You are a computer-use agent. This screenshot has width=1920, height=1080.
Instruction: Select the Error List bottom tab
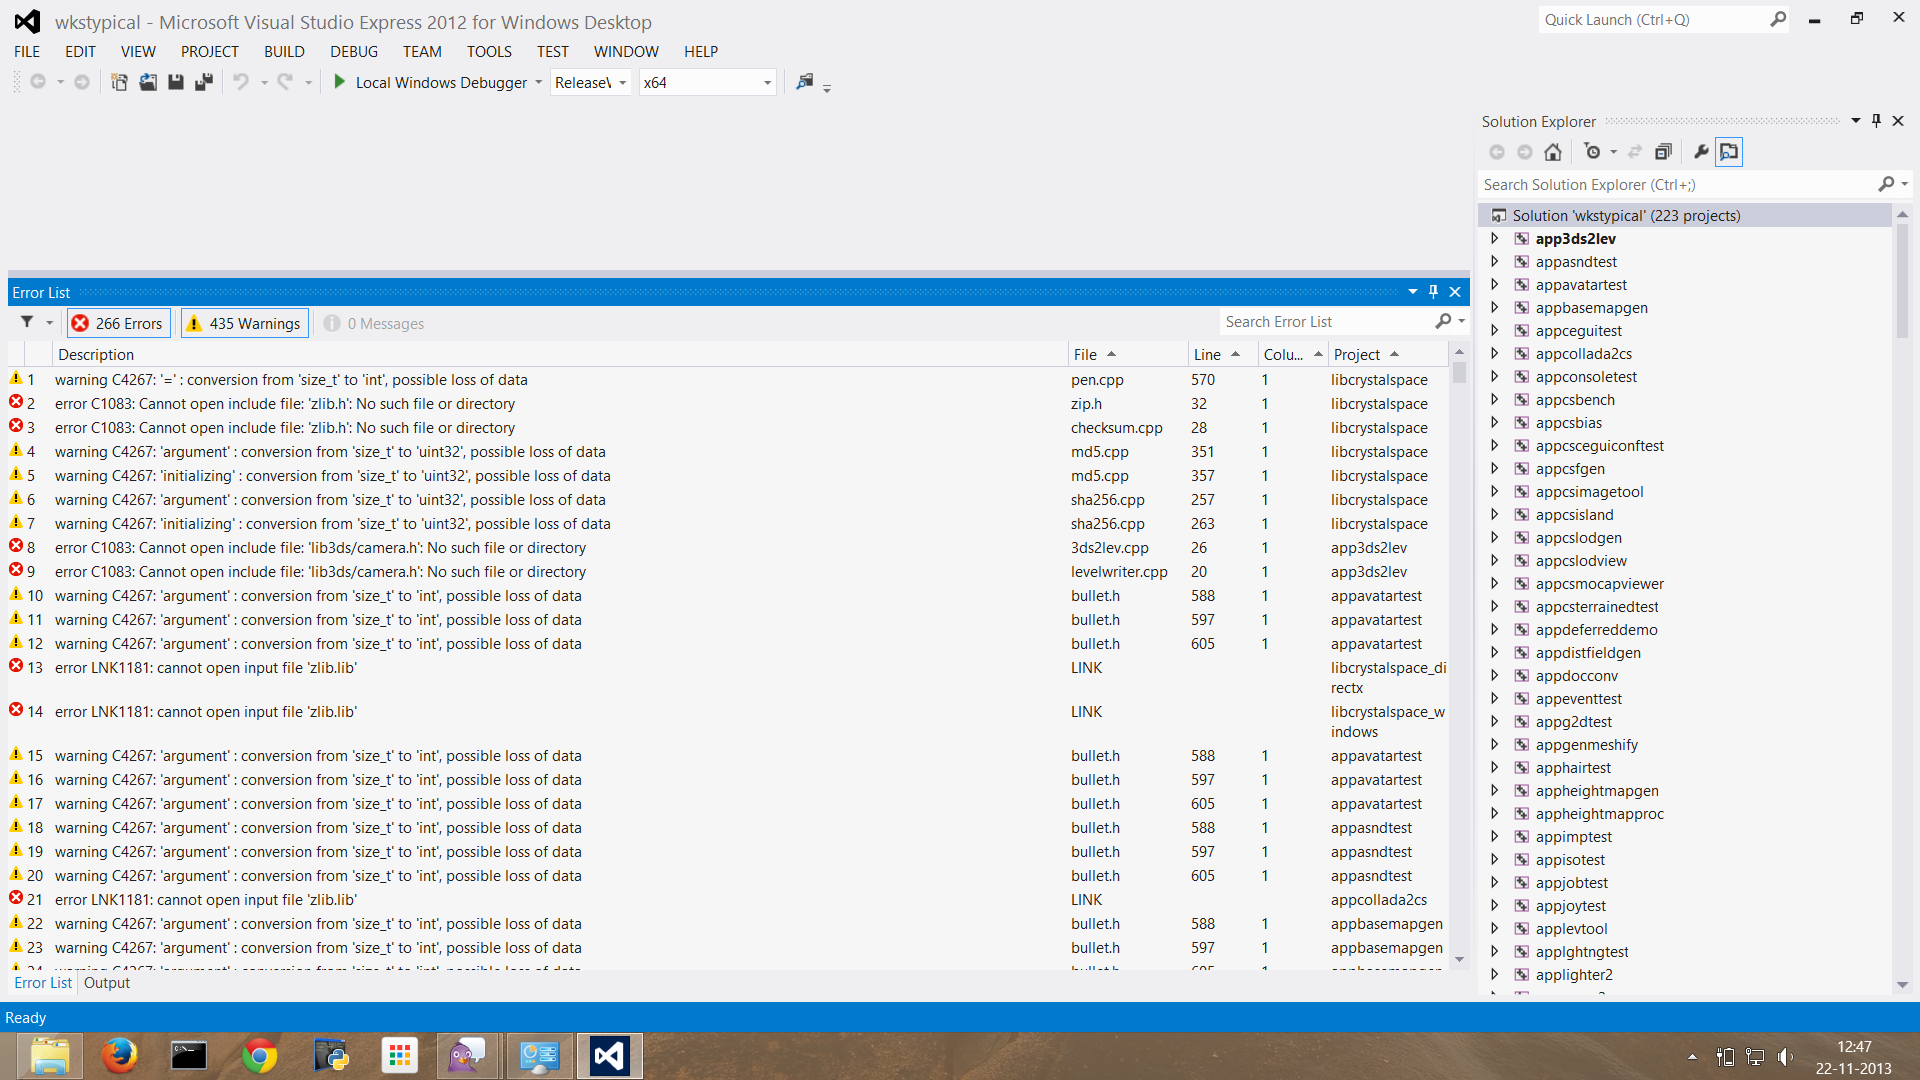(x=43, y=983)
